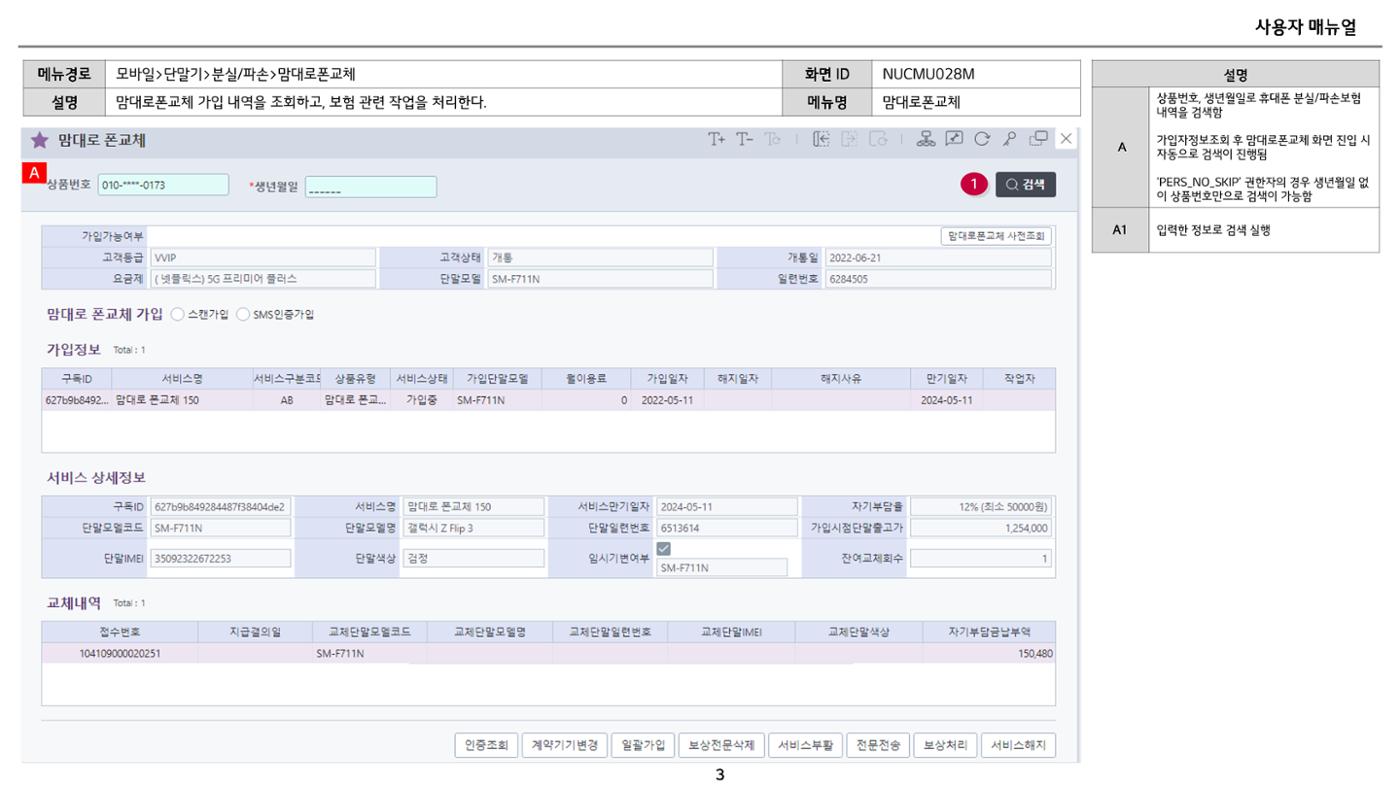Click the favorite star icon beside 맘대로 폰교체

39,140
